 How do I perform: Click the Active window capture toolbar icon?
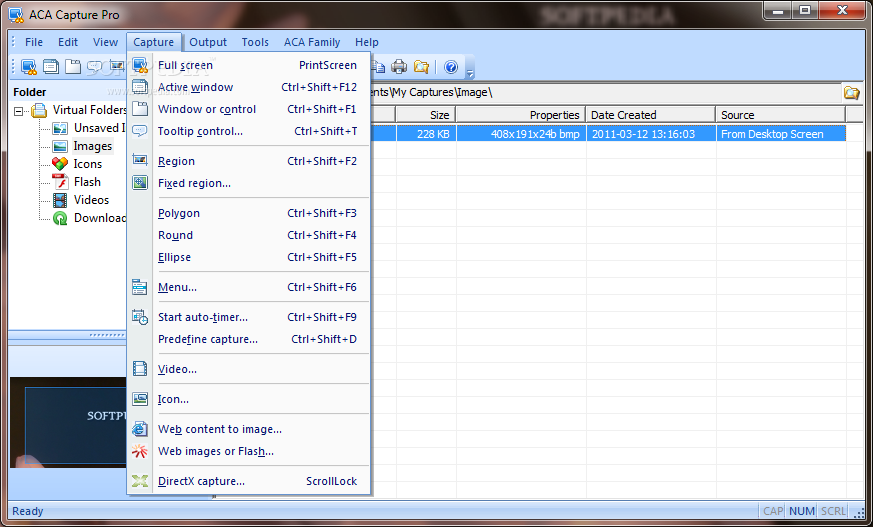pos(51,67)
